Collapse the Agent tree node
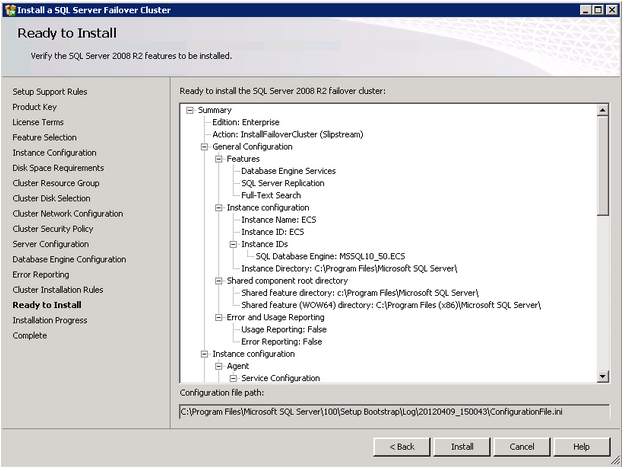 pyautogui.click(x=219, y=366)
